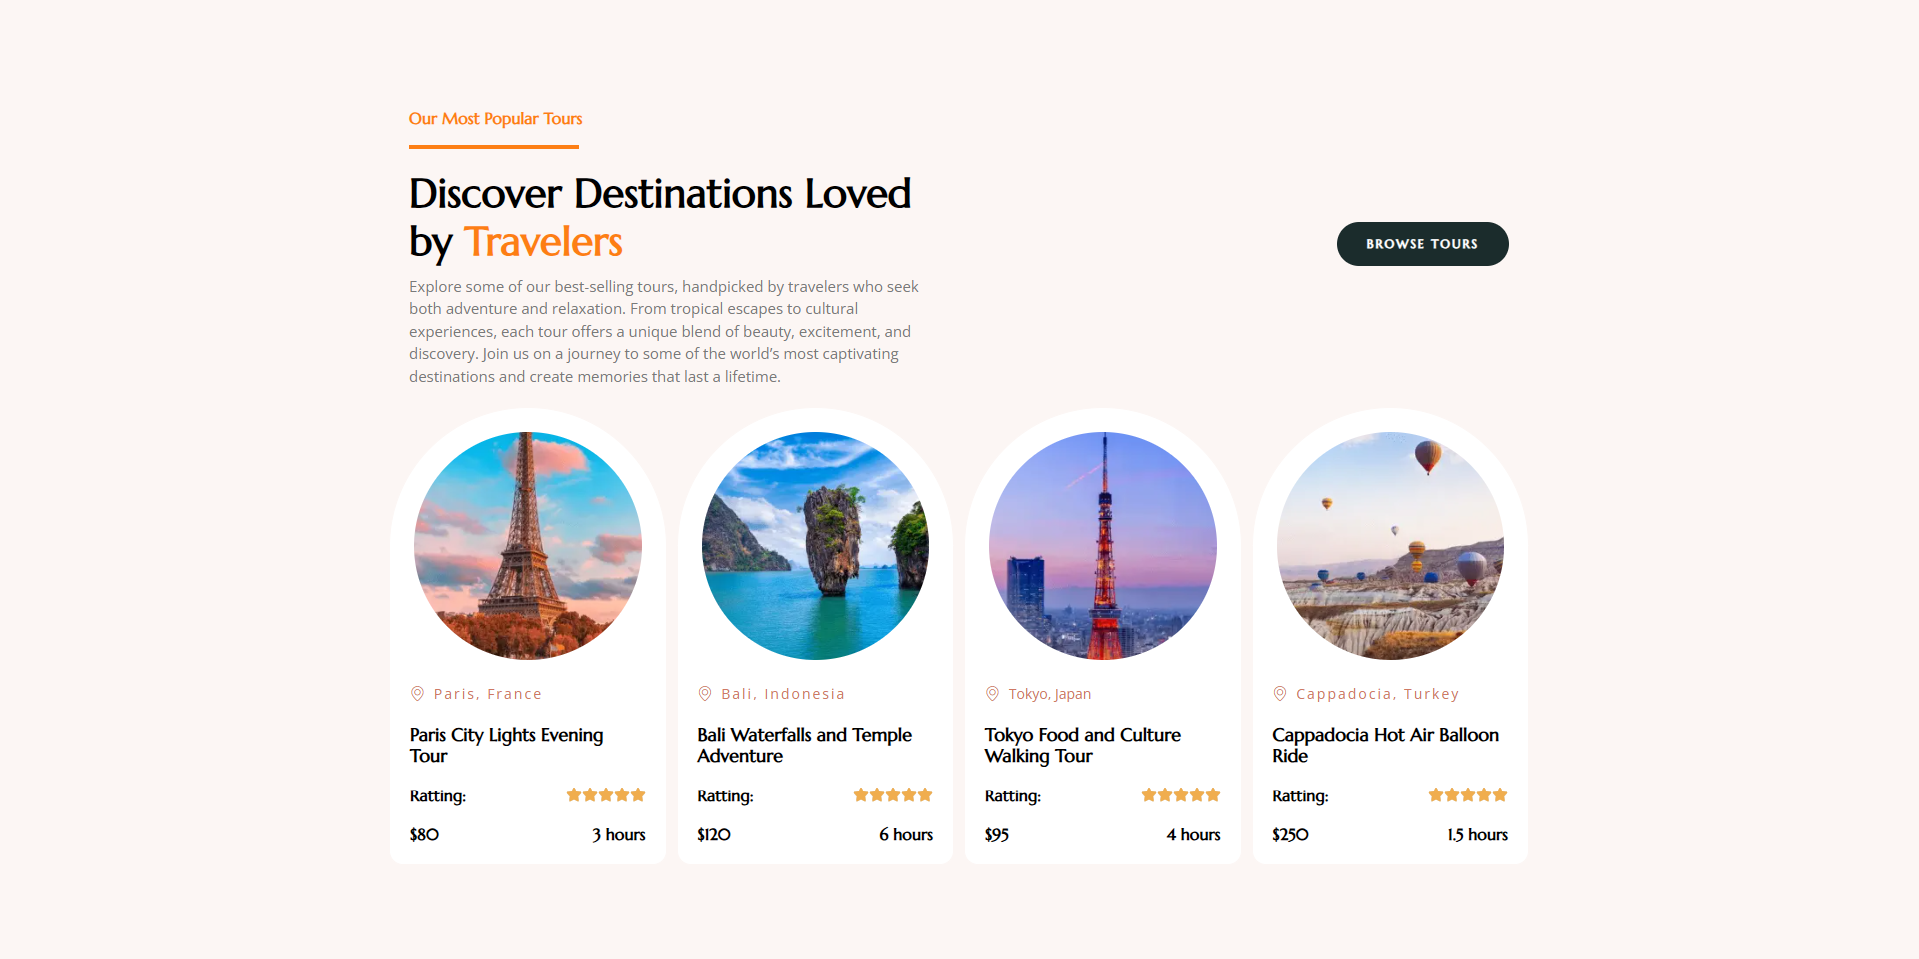This screenshot has width=1919, height=959.
Task: Open Cappadocia Hot Air Balloon Ride title
Action: pyautogui.click(x=1385, y=745)
